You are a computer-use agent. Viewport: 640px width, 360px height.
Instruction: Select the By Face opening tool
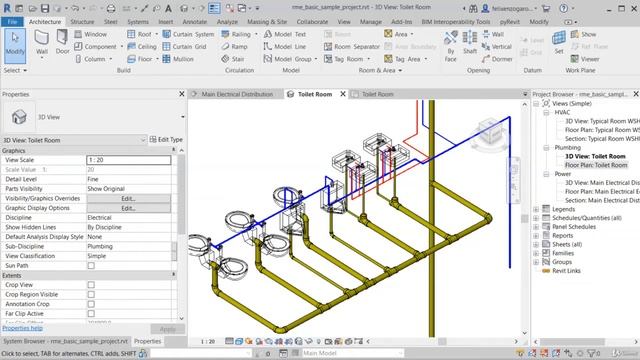coord(451,47)
